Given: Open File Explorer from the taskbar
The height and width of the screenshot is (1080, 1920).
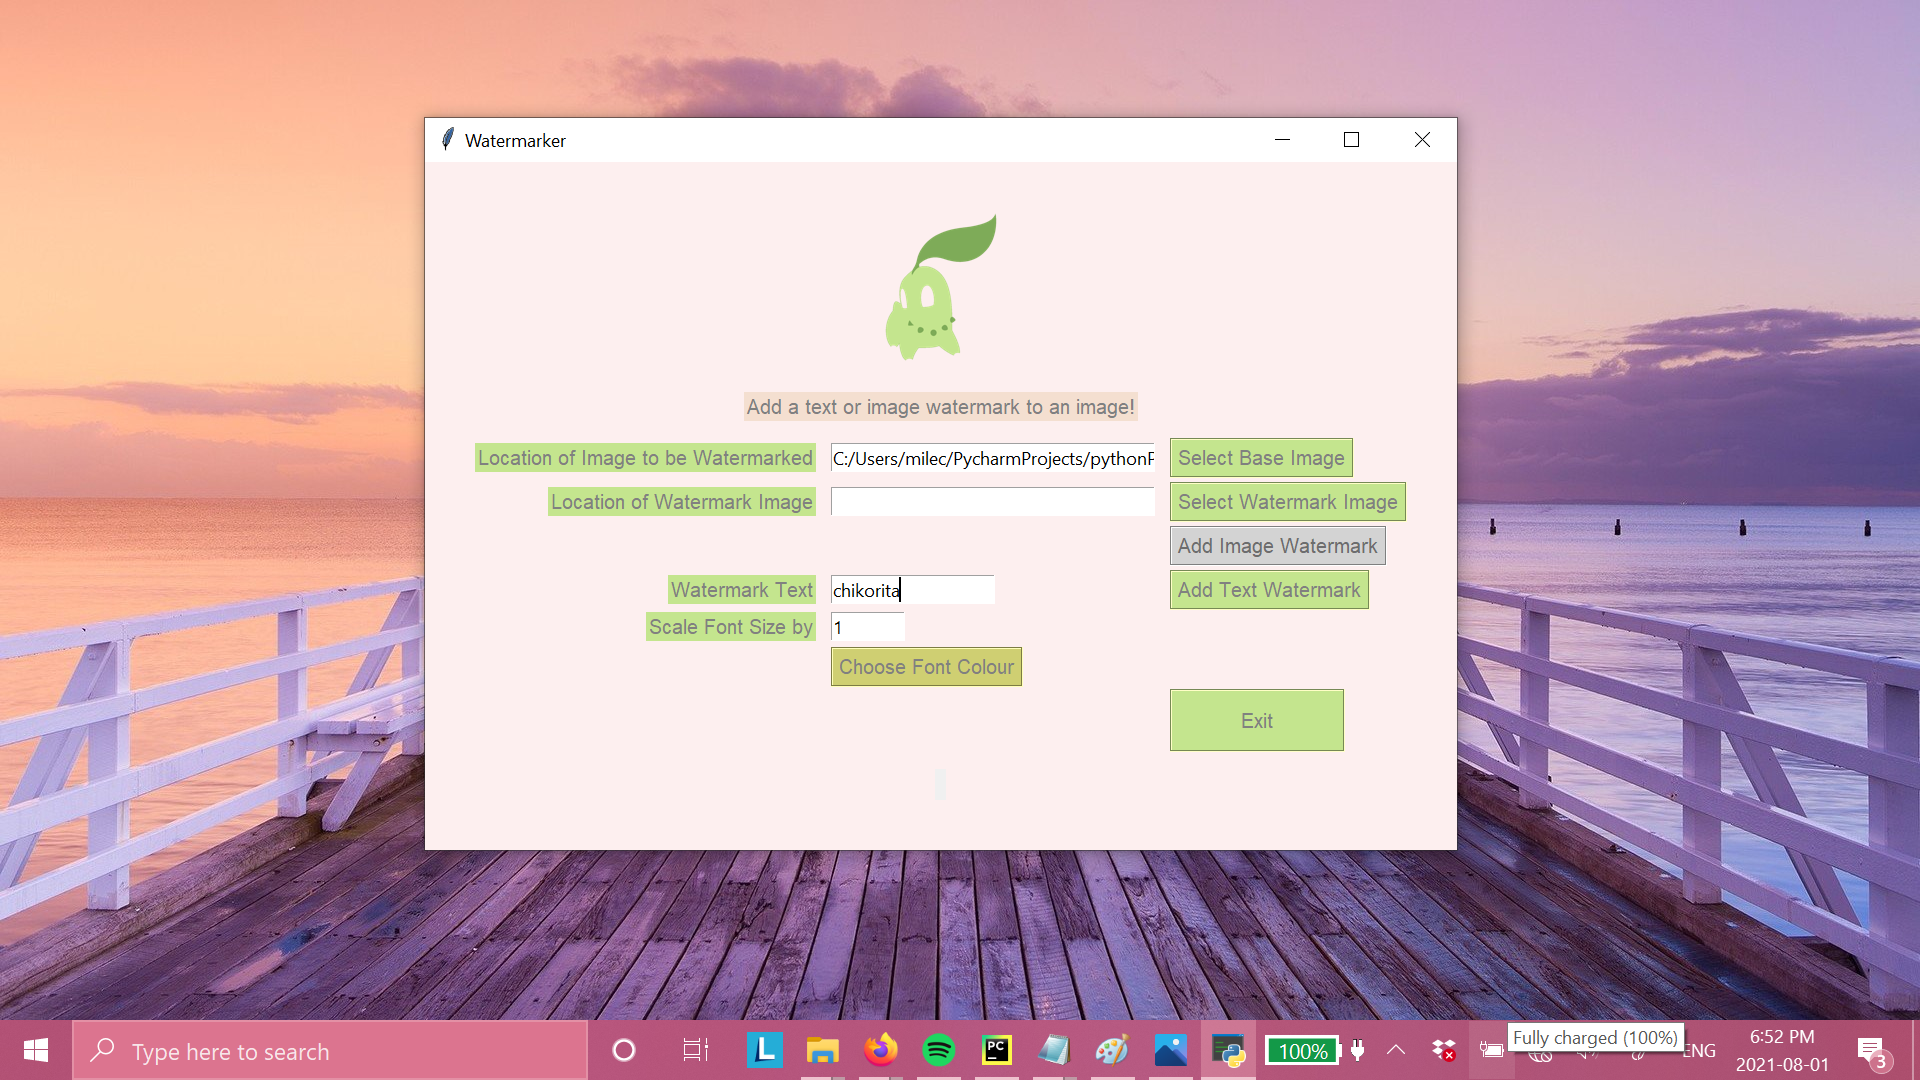Looking at the screenshot, I should (823, 1051).
